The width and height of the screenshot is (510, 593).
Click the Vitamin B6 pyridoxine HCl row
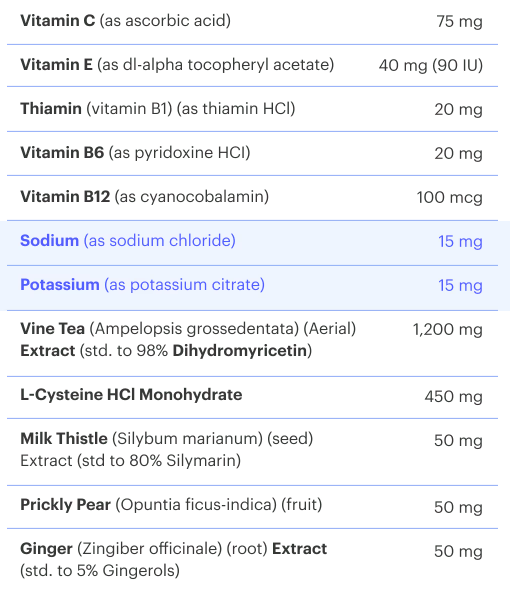[x=252, y=153]
